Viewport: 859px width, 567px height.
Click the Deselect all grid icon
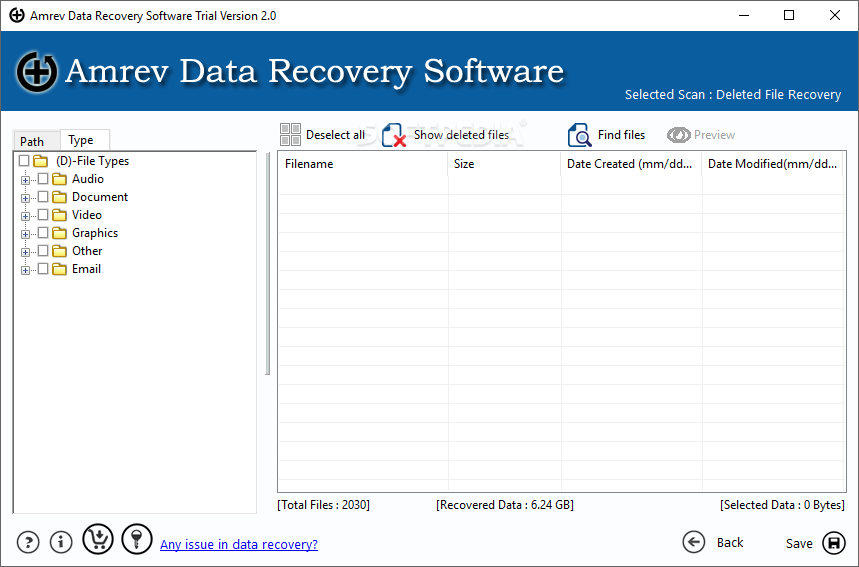click(290, 134)
